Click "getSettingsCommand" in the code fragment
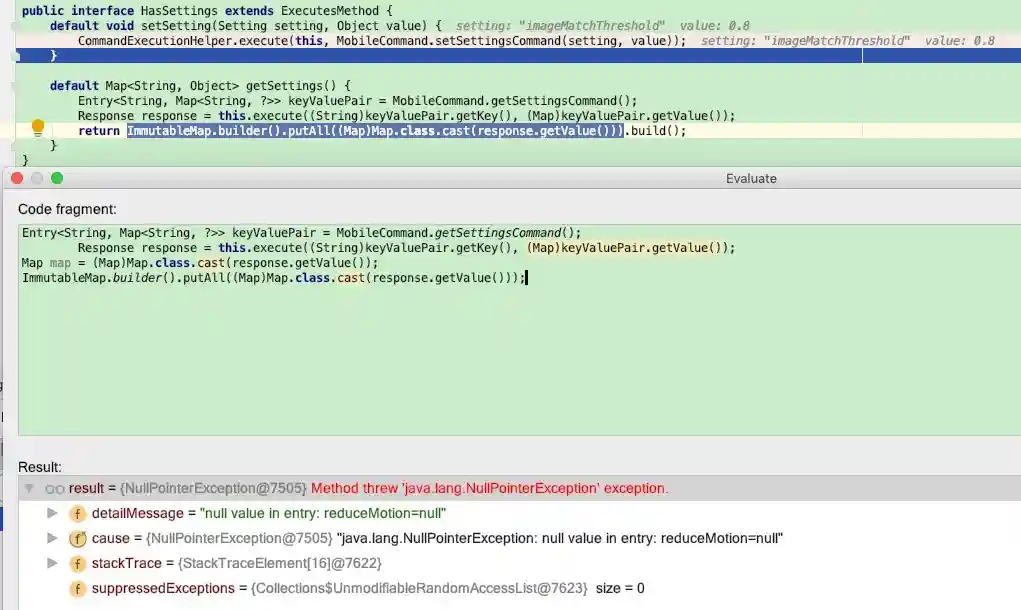The image size is (1021, 610). (497, 233)
